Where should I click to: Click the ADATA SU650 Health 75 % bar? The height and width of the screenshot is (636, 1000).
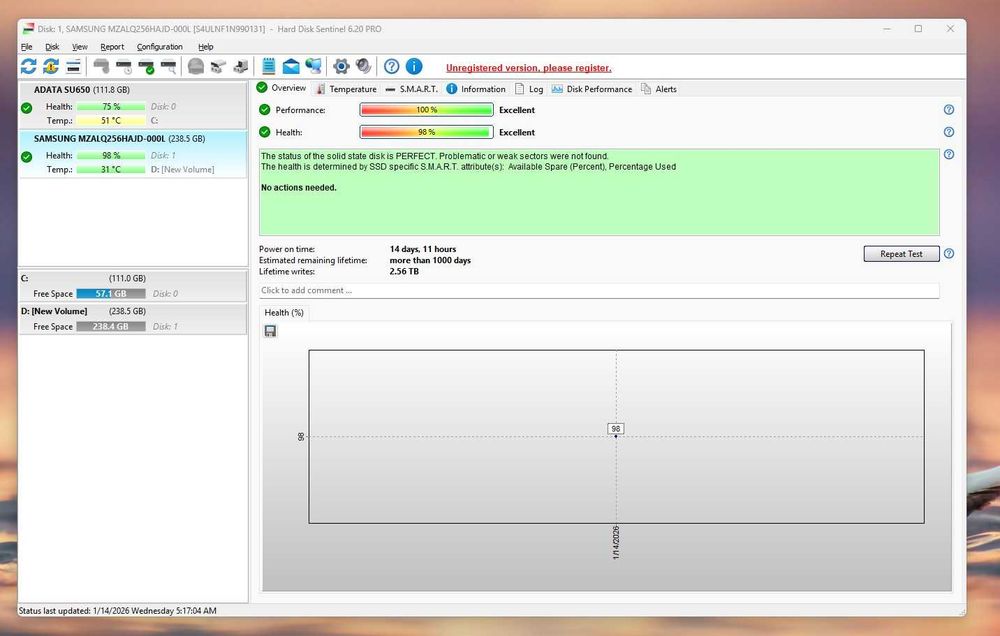click(111, 107)
